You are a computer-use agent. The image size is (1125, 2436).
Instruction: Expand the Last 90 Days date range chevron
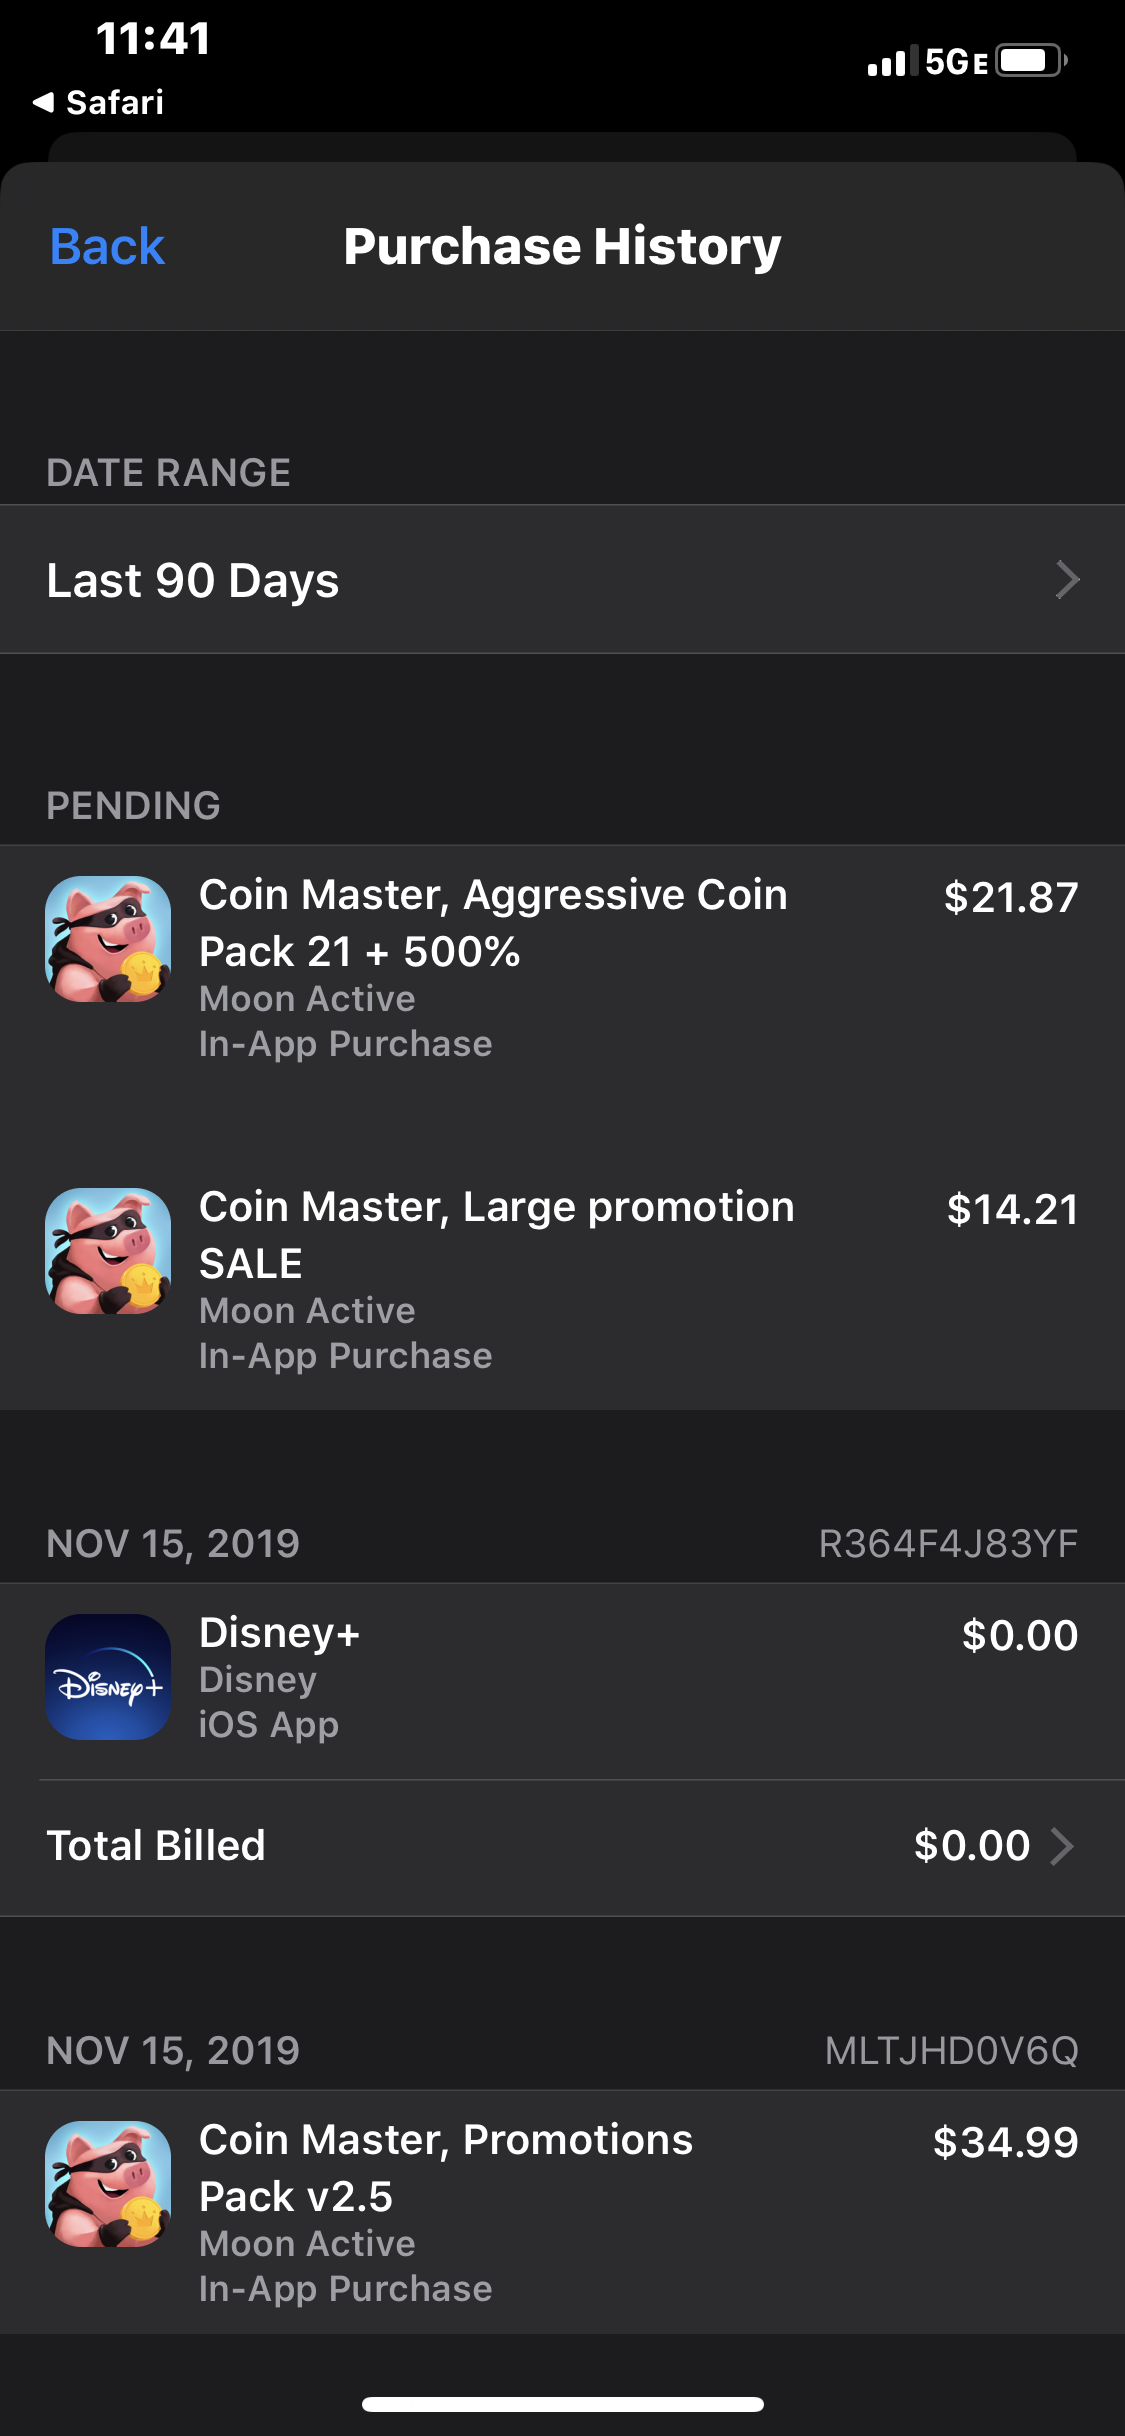click(1067, 580)
